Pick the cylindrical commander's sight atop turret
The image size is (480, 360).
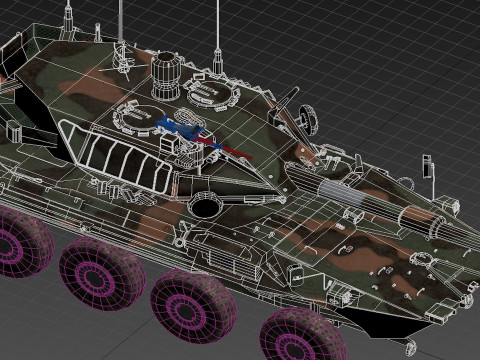point(166,75)
